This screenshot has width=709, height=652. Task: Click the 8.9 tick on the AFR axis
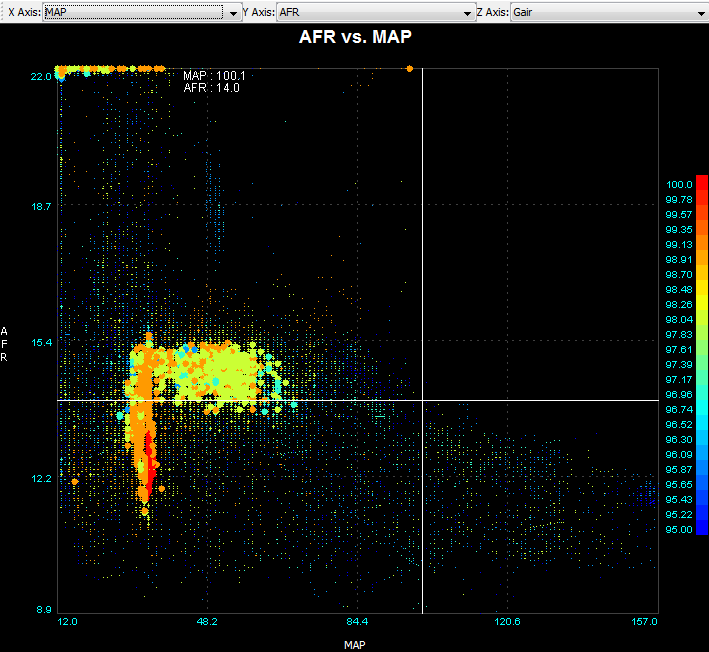click(44, 610)
